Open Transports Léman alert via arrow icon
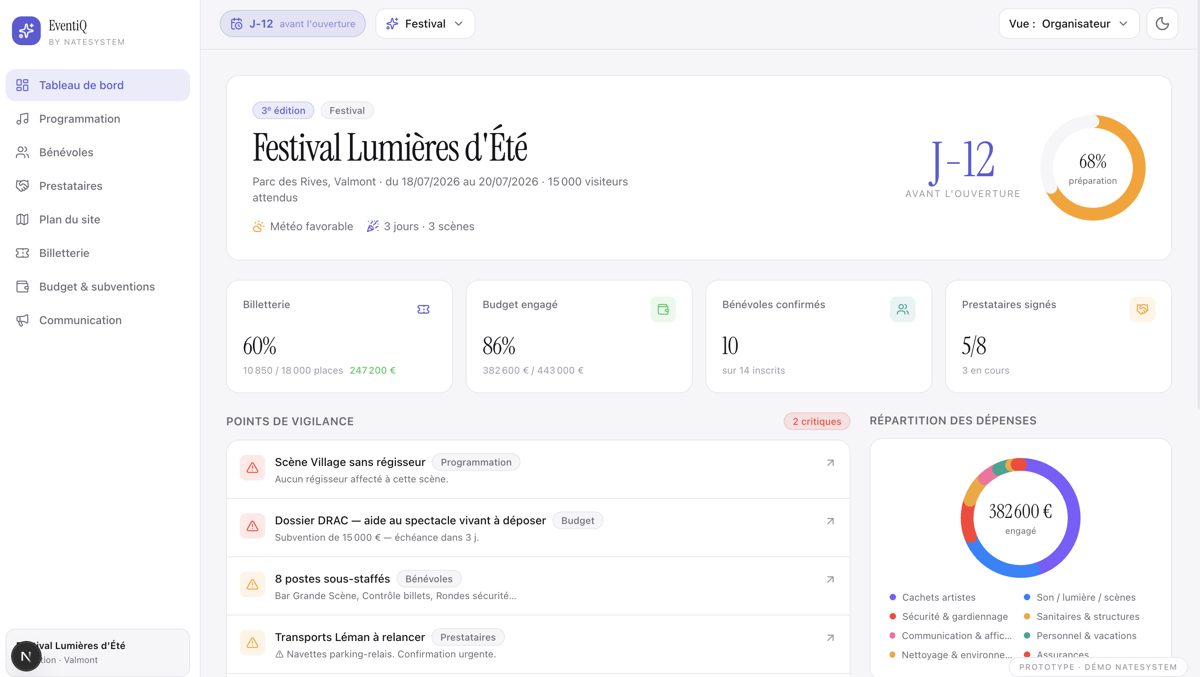1200x677 pixels. pos(830,637)
